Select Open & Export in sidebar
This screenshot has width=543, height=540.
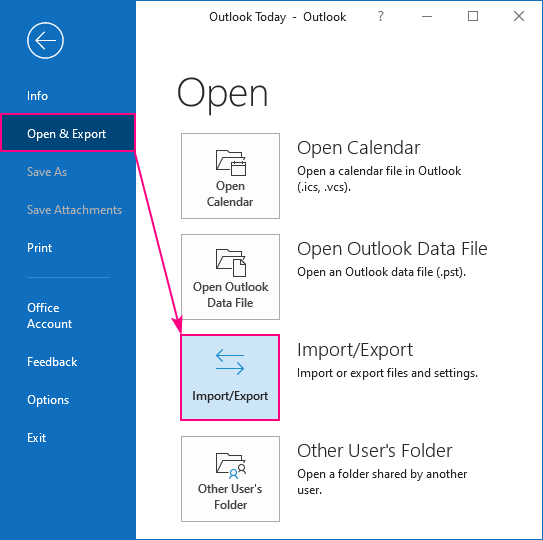68,133
